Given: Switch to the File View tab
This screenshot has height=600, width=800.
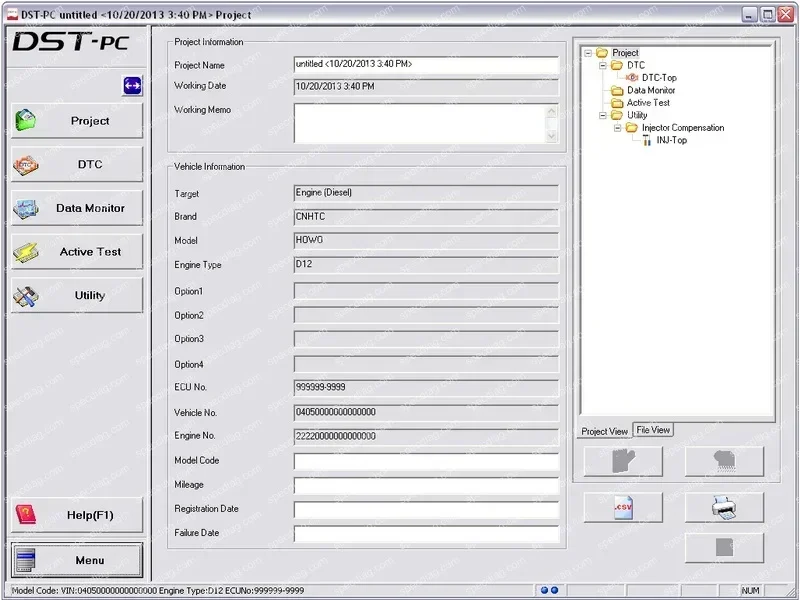Looking at the screenshot, I should point(653,430).
